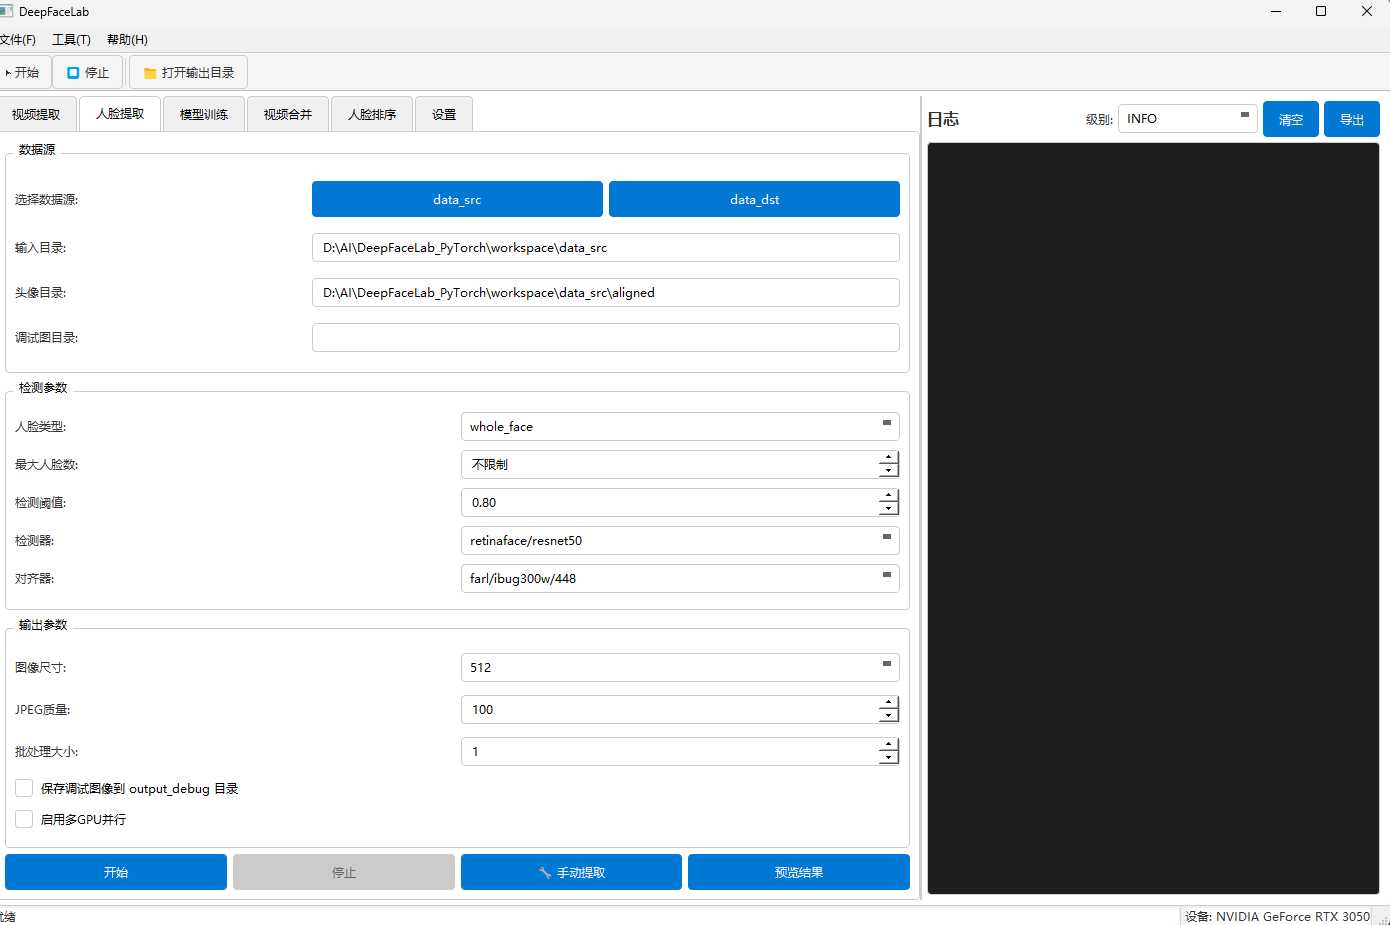Image resolution: width=1390 pixels, height=925 pixels.
Task: Click the preview results (预览结果) button
Action: coord(798,872)
